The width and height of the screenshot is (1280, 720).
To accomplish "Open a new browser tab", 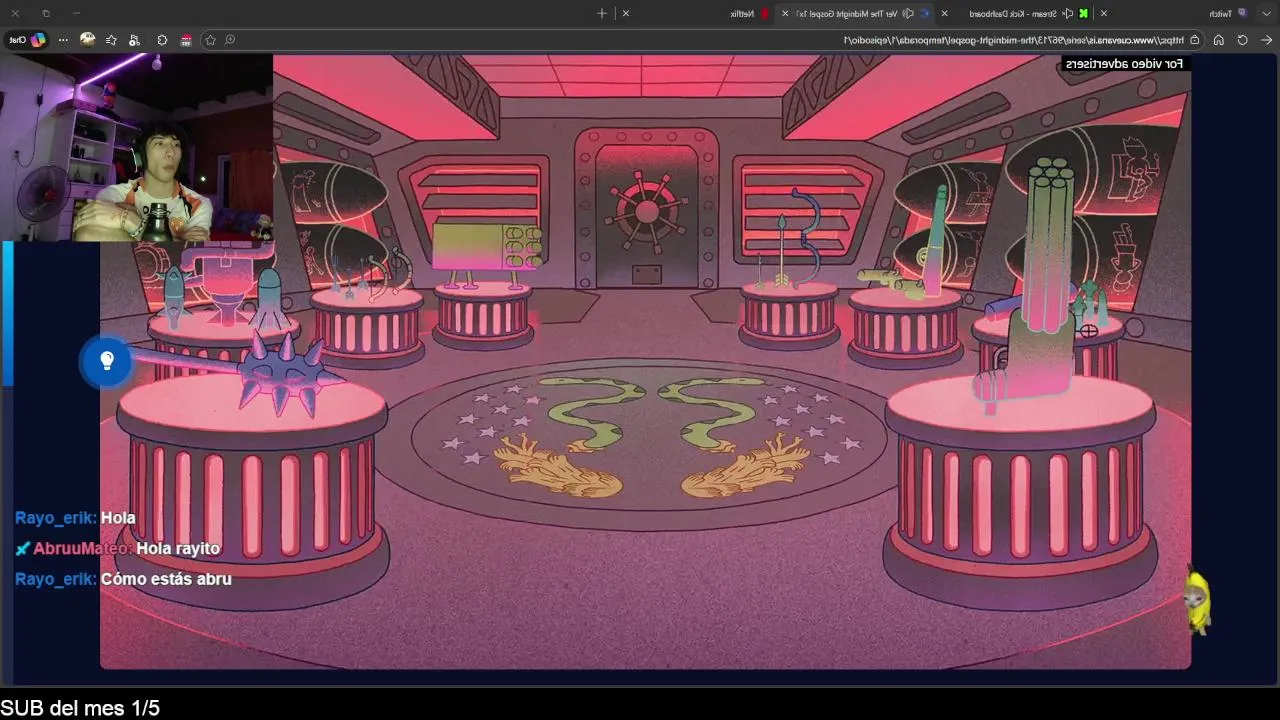I will (x=602, y=13).
